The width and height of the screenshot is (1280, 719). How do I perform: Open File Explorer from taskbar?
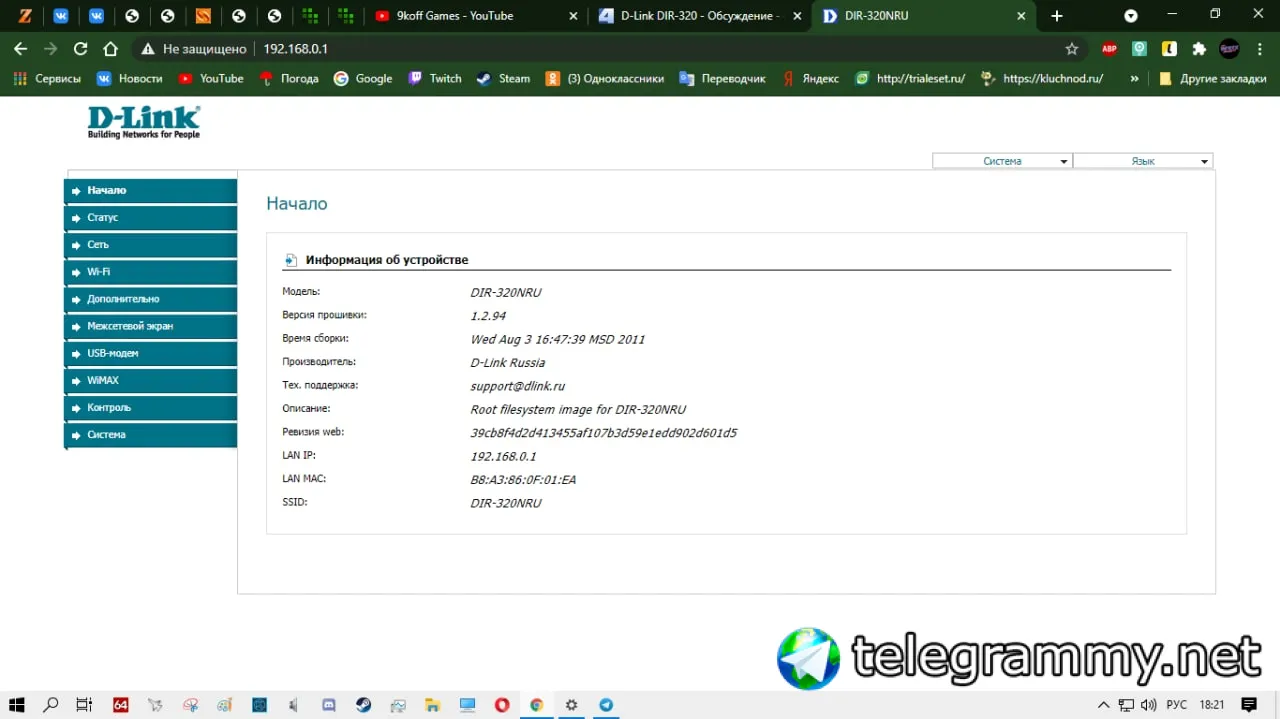click(x=433, y=705)
